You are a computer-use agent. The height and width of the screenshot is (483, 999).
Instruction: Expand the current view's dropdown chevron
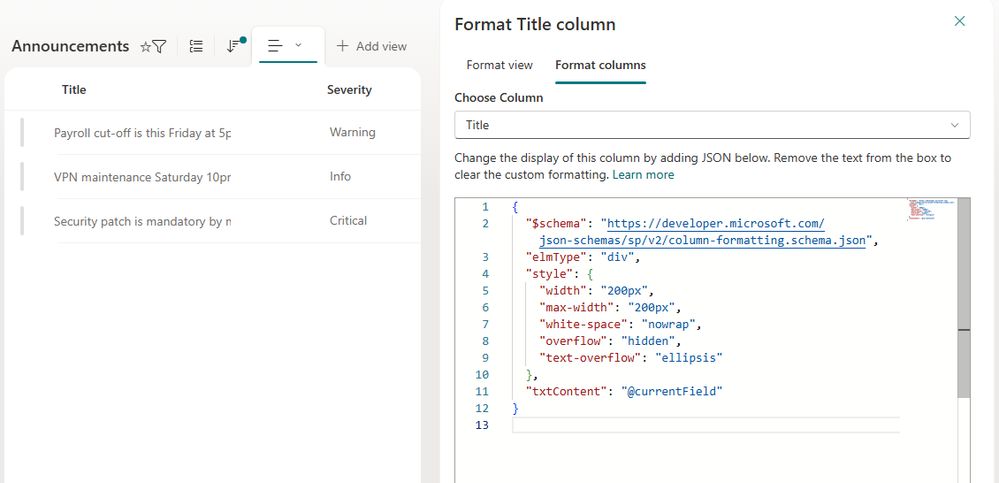click(298, 45)
